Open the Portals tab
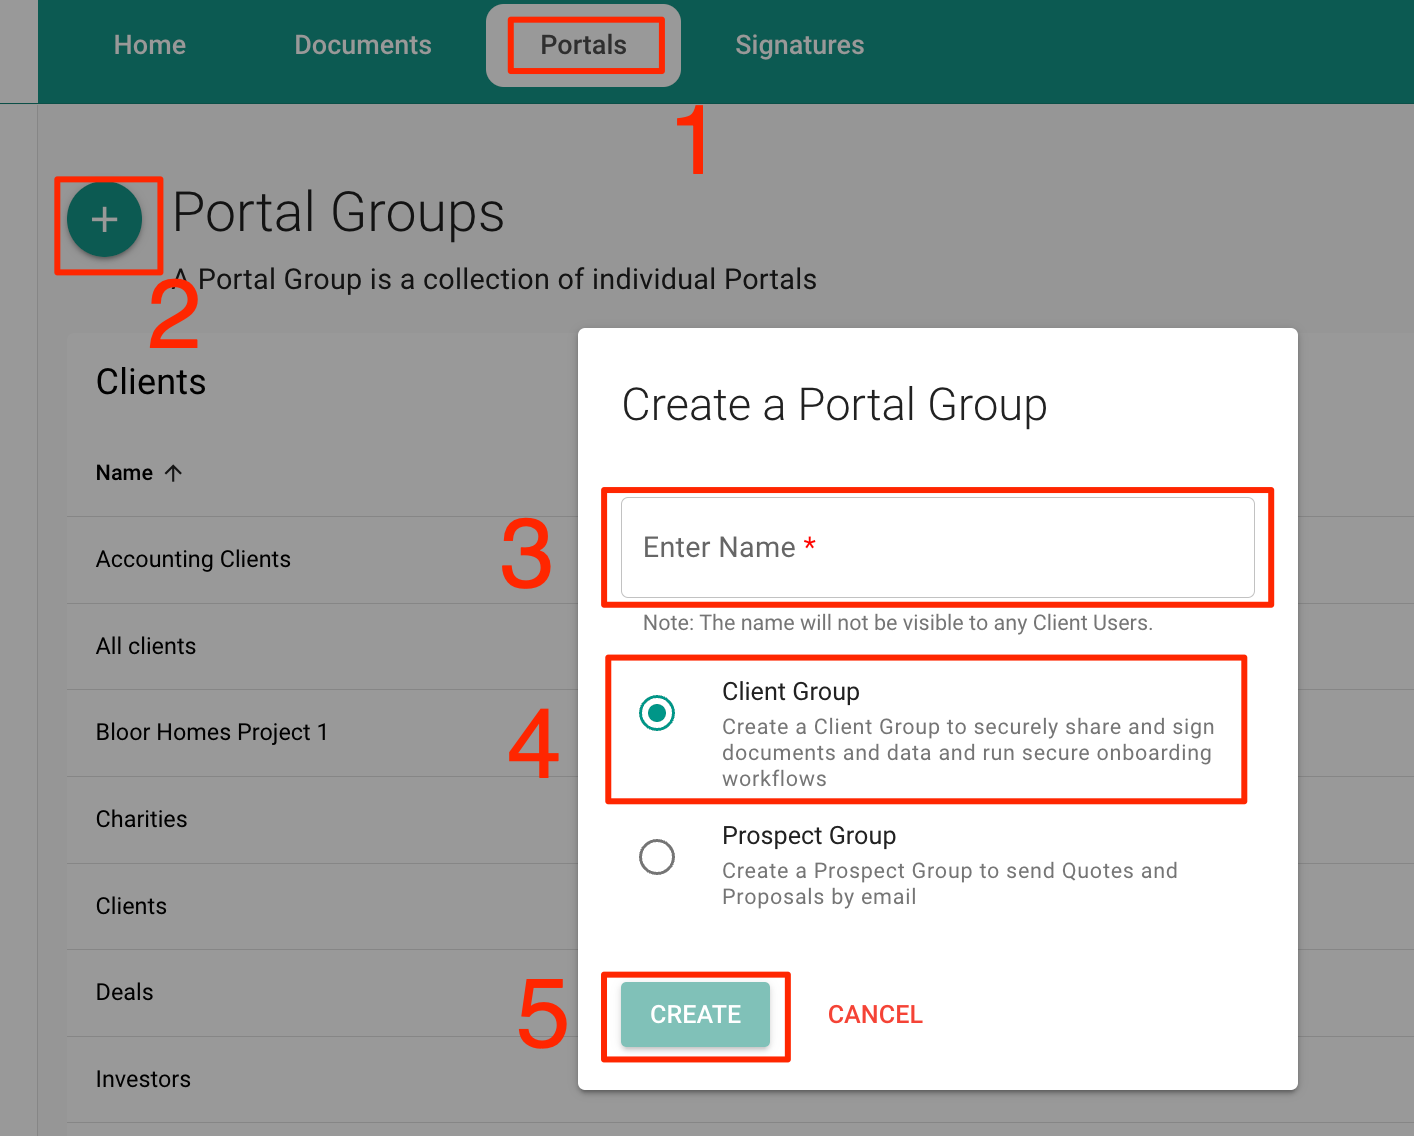The image size is (1414, 1136). pyautogui.click(x=583, y=45)
